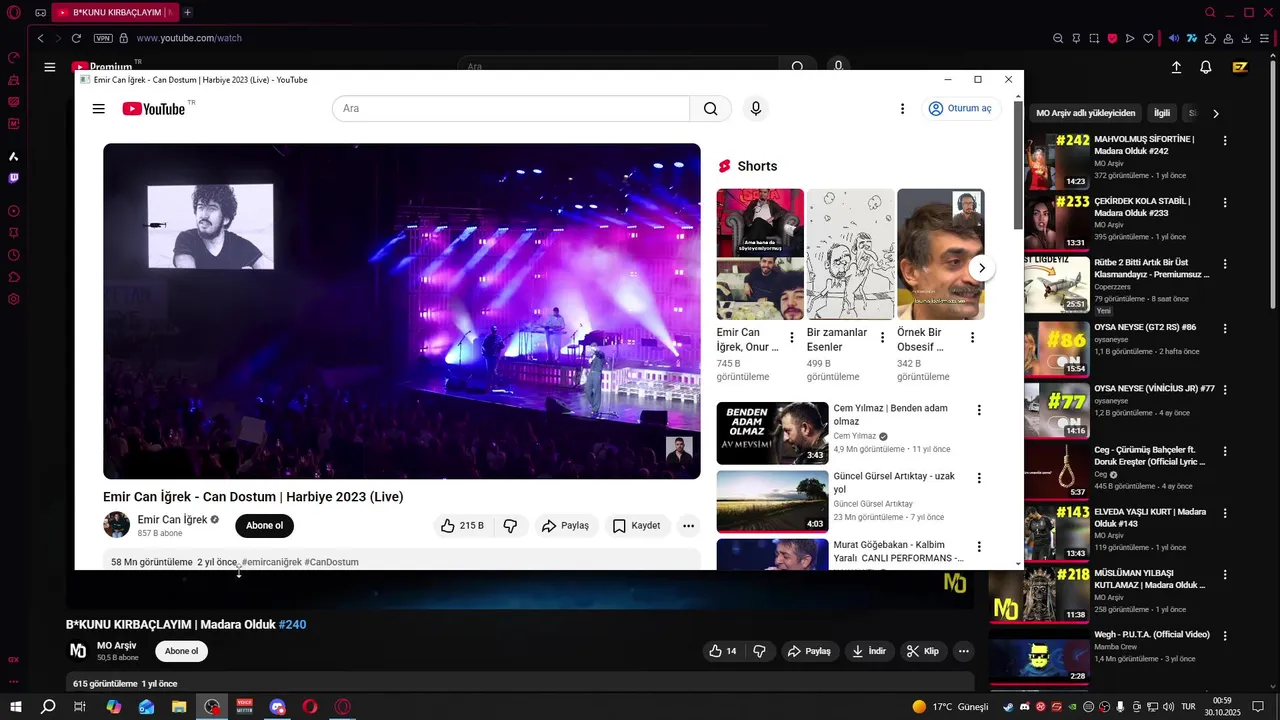Reload page in Opera GX toolbar
Screen dimensions: 1280x720
coord(76,38)
